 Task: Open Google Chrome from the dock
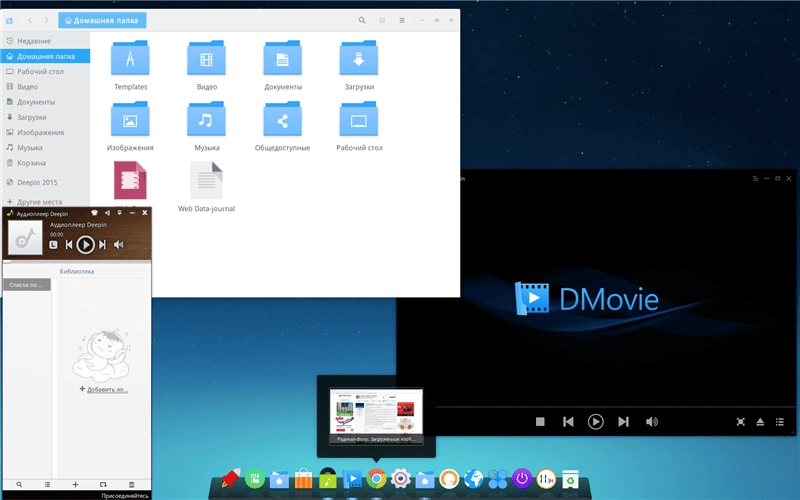point(376,479)
